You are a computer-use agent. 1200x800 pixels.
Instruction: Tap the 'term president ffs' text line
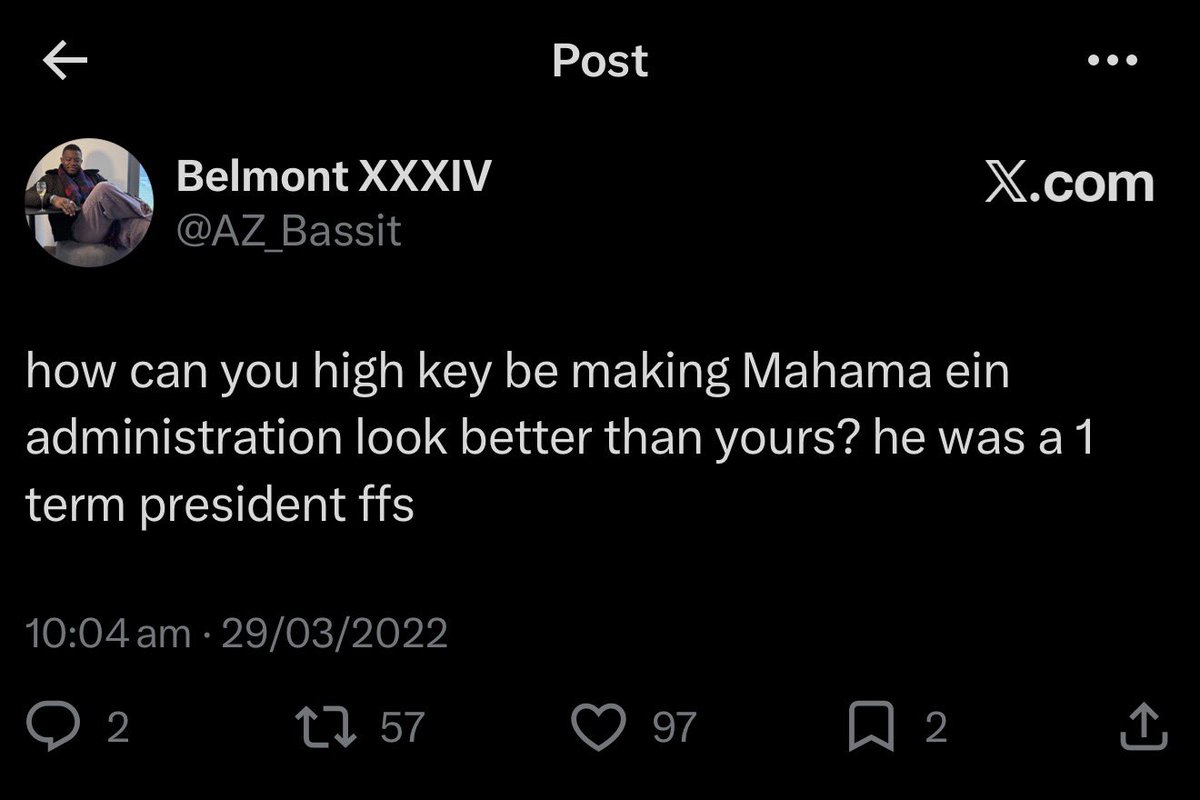click(x=220, y=506)
